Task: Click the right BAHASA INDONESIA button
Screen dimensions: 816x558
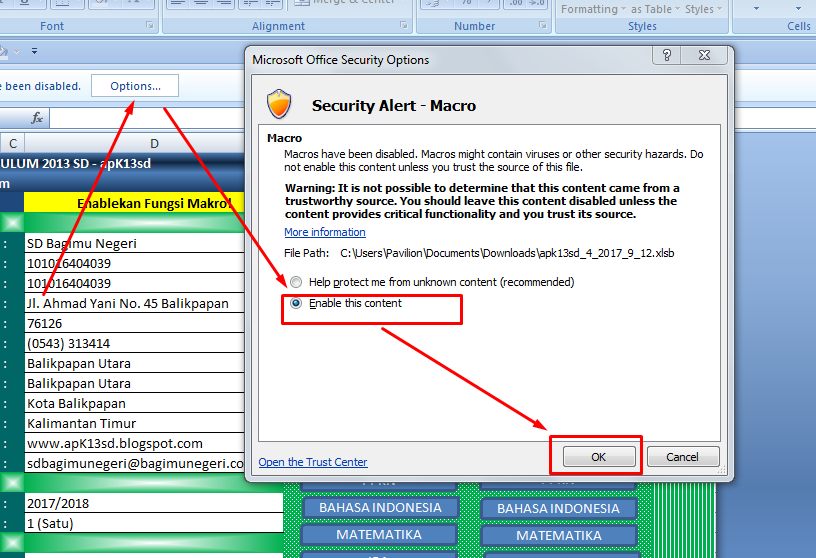Action: [558, 509]
